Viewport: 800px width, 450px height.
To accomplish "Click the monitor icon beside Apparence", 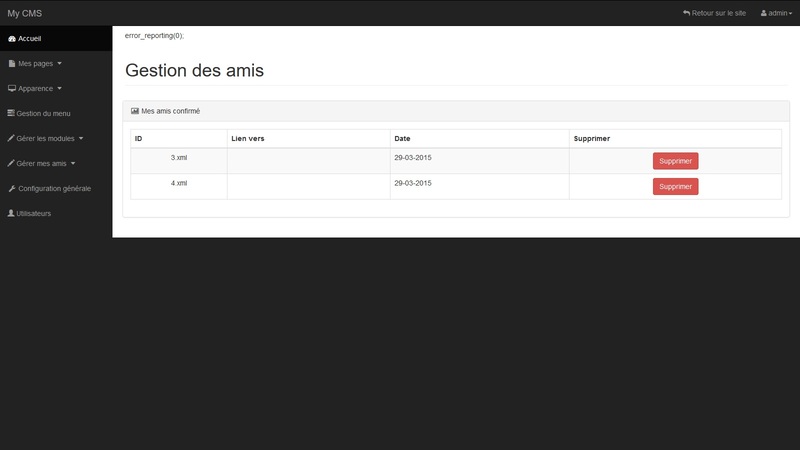I will click(x=12, y=88).
